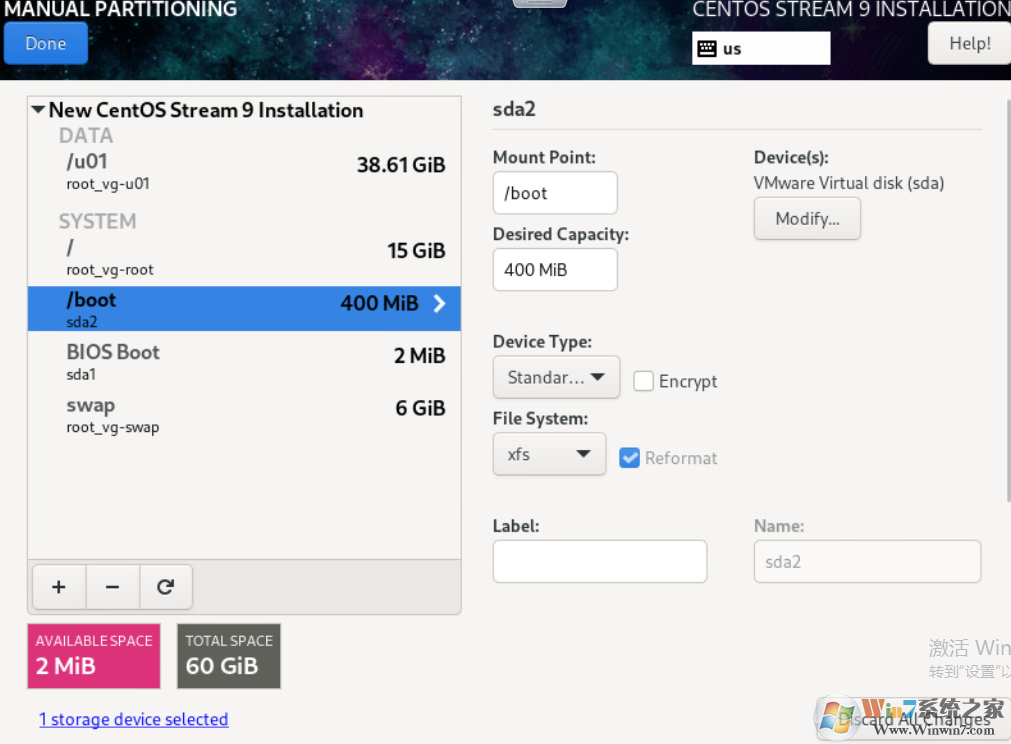This screenshot has width=1011, height=744.
Task: Click the Label input field
Action: coord(600,562)
